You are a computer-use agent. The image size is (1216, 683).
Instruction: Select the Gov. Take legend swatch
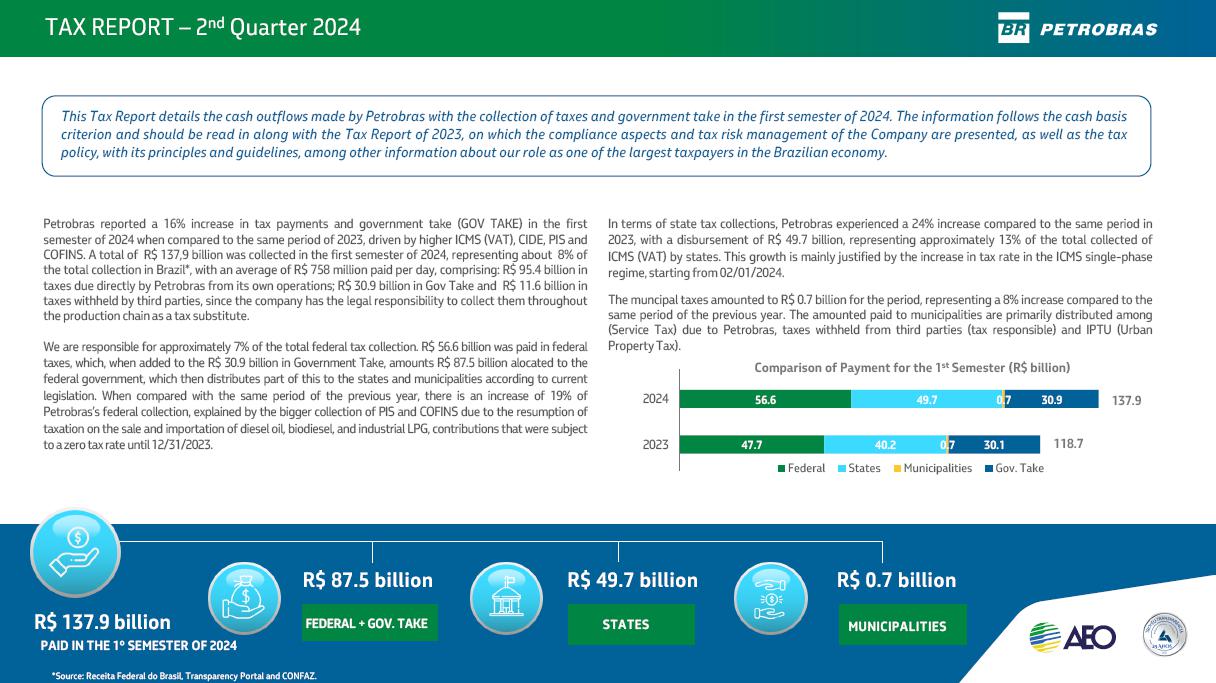click(x=989, y=468)
